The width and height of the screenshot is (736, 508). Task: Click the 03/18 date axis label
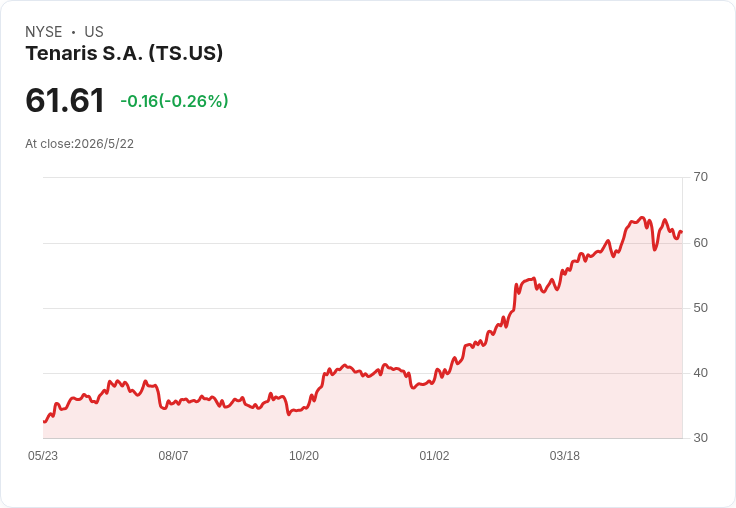(x=565, y=455)
